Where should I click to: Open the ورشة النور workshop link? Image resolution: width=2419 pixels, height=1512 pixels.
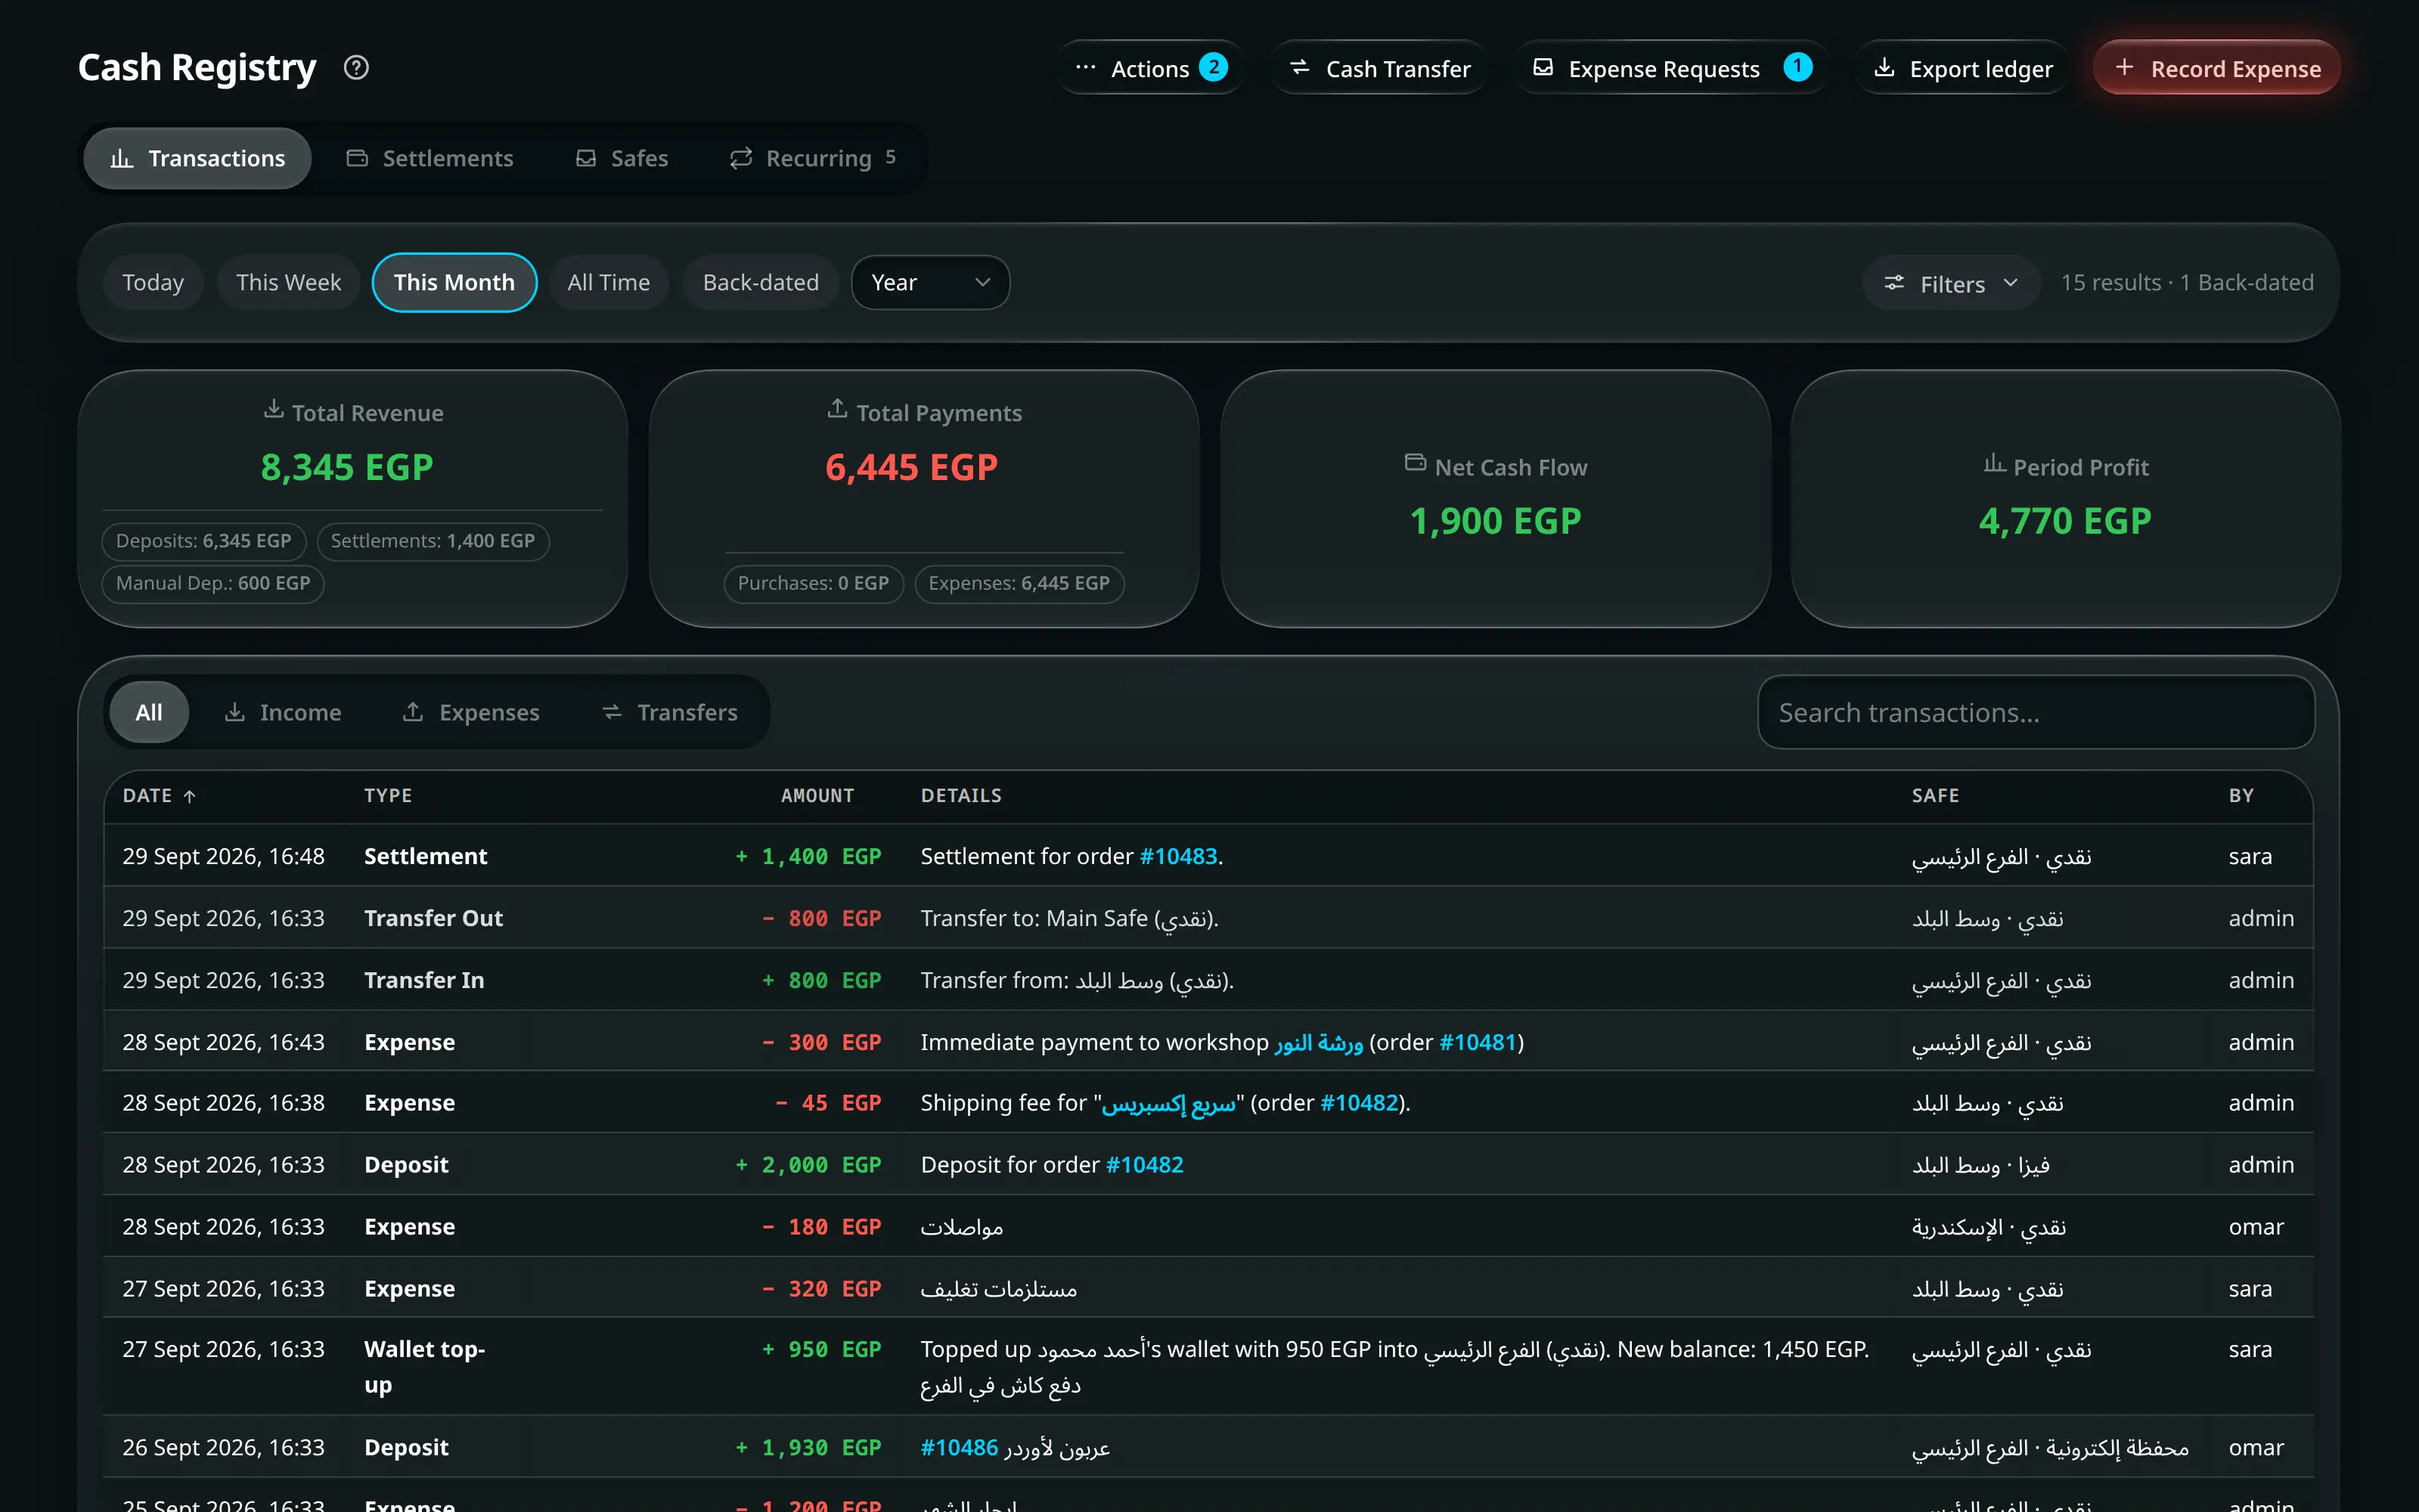pyautogui.click(x=1318, y=1043)
